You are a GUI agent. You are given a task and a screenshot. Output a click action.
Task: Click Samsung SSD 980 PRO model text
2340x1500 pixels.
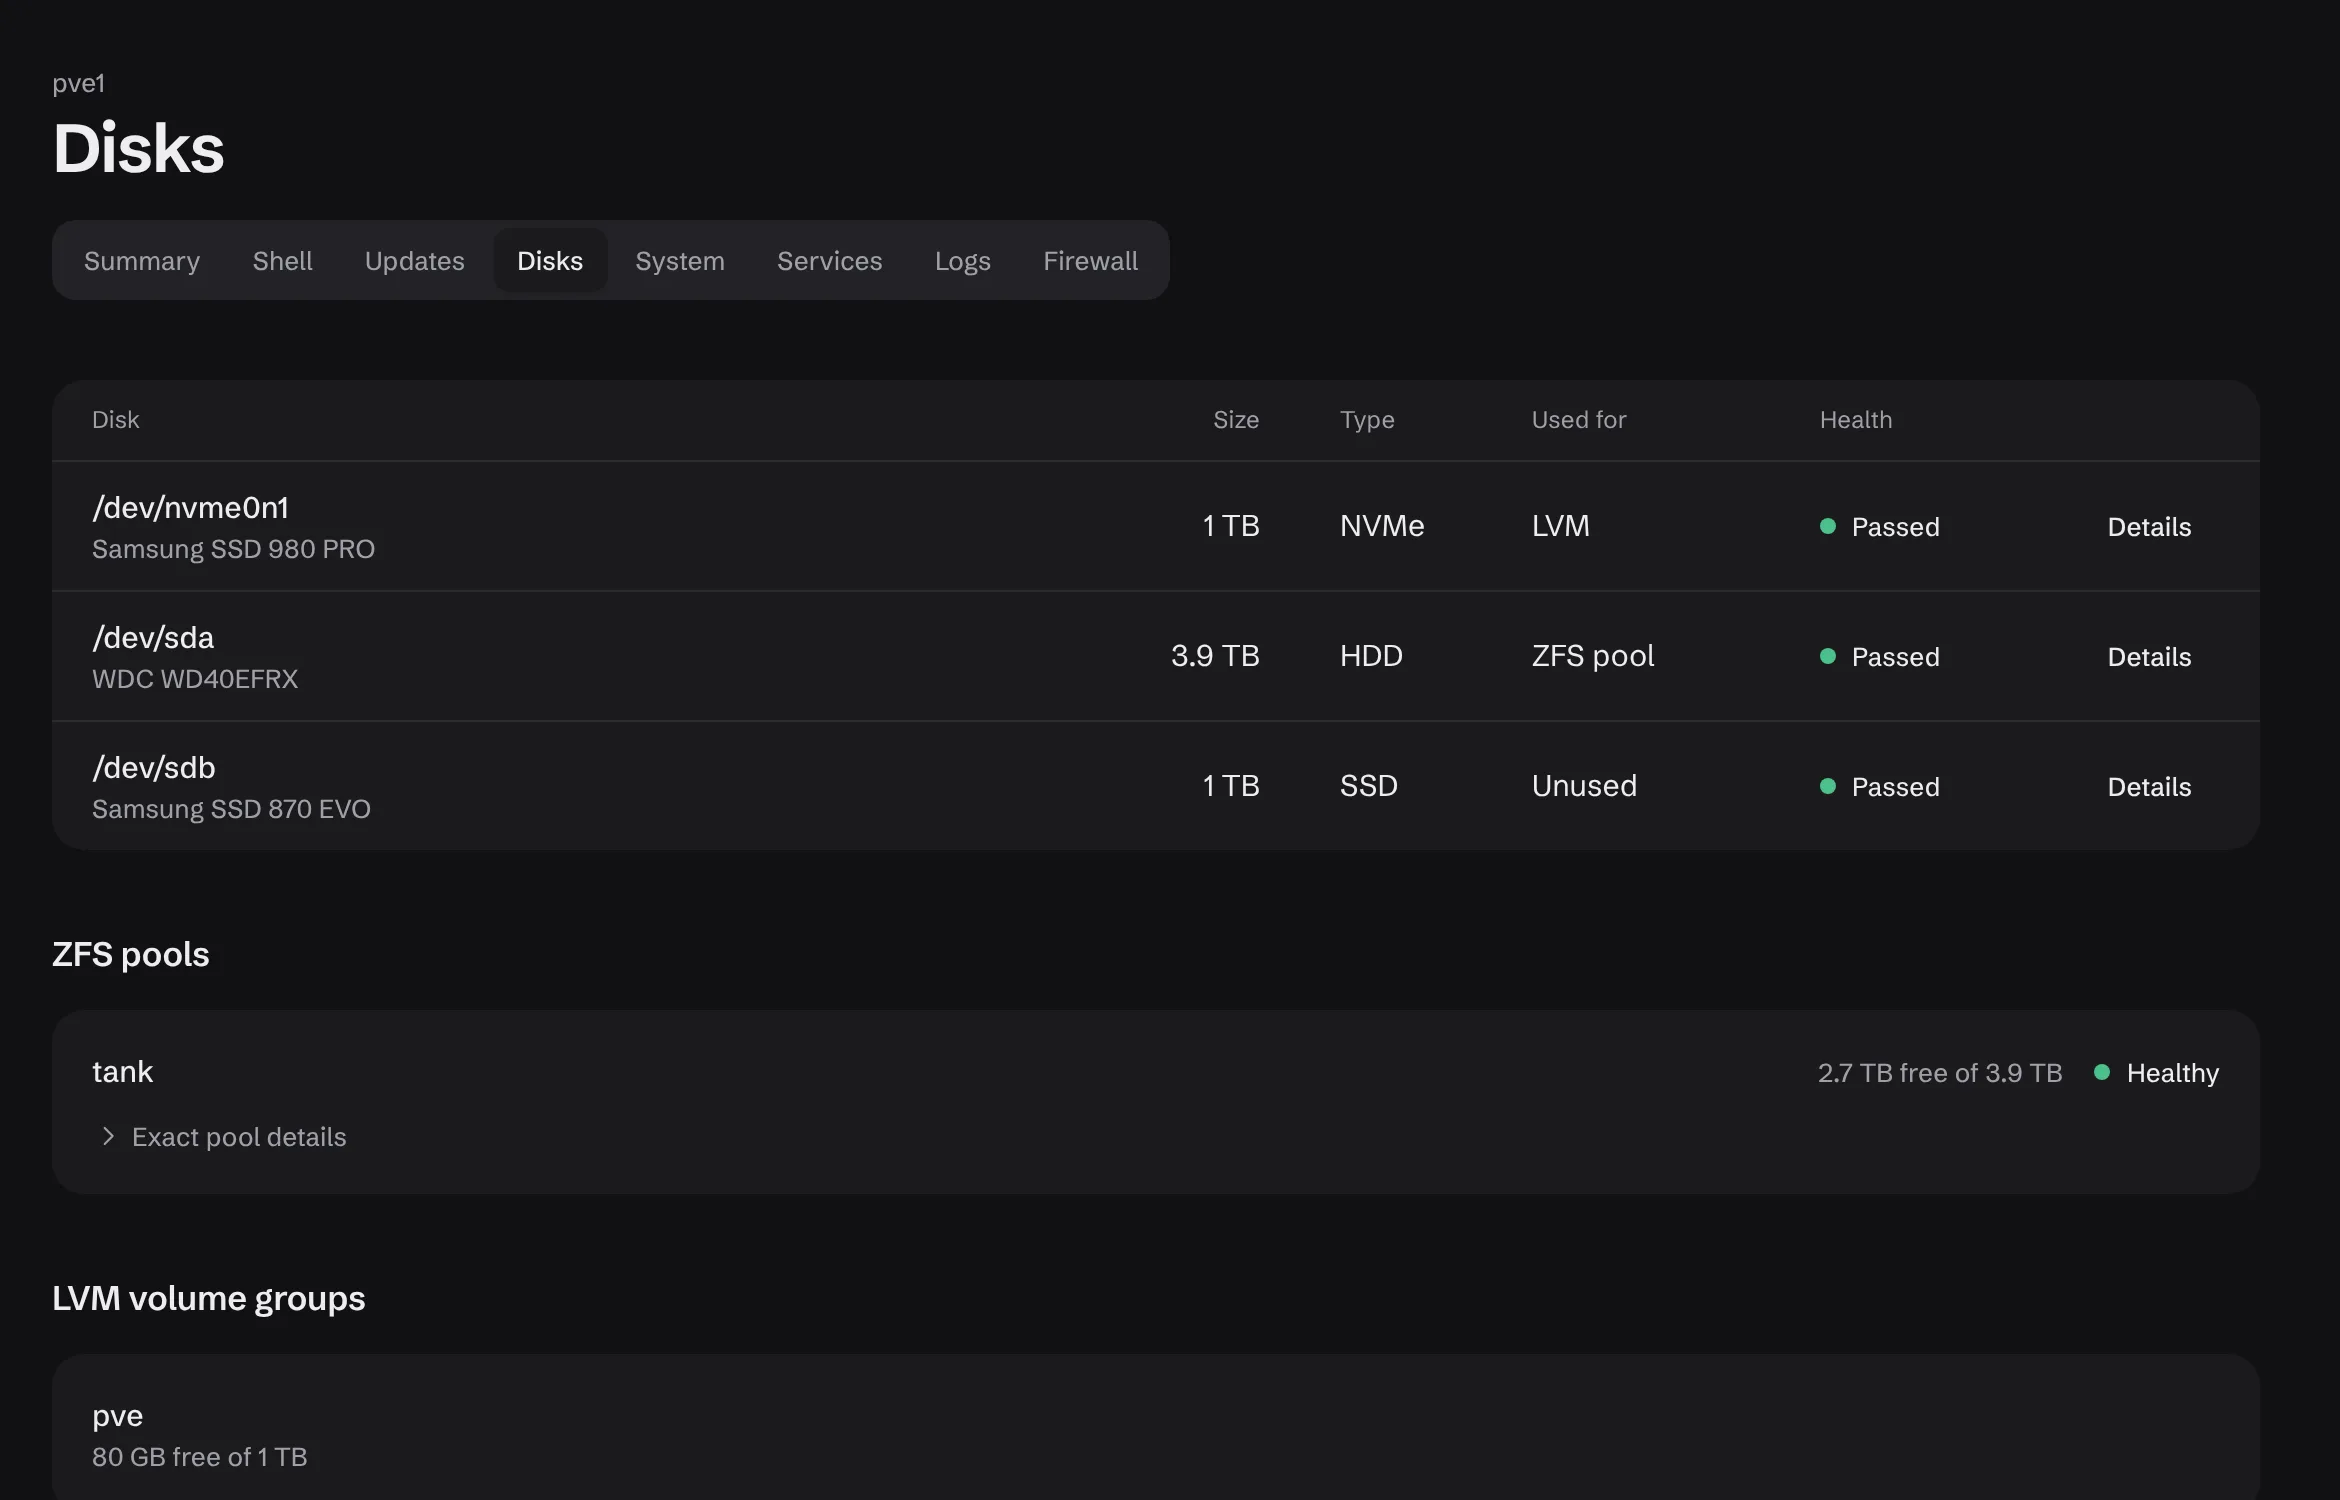click(x=233, y=549)
